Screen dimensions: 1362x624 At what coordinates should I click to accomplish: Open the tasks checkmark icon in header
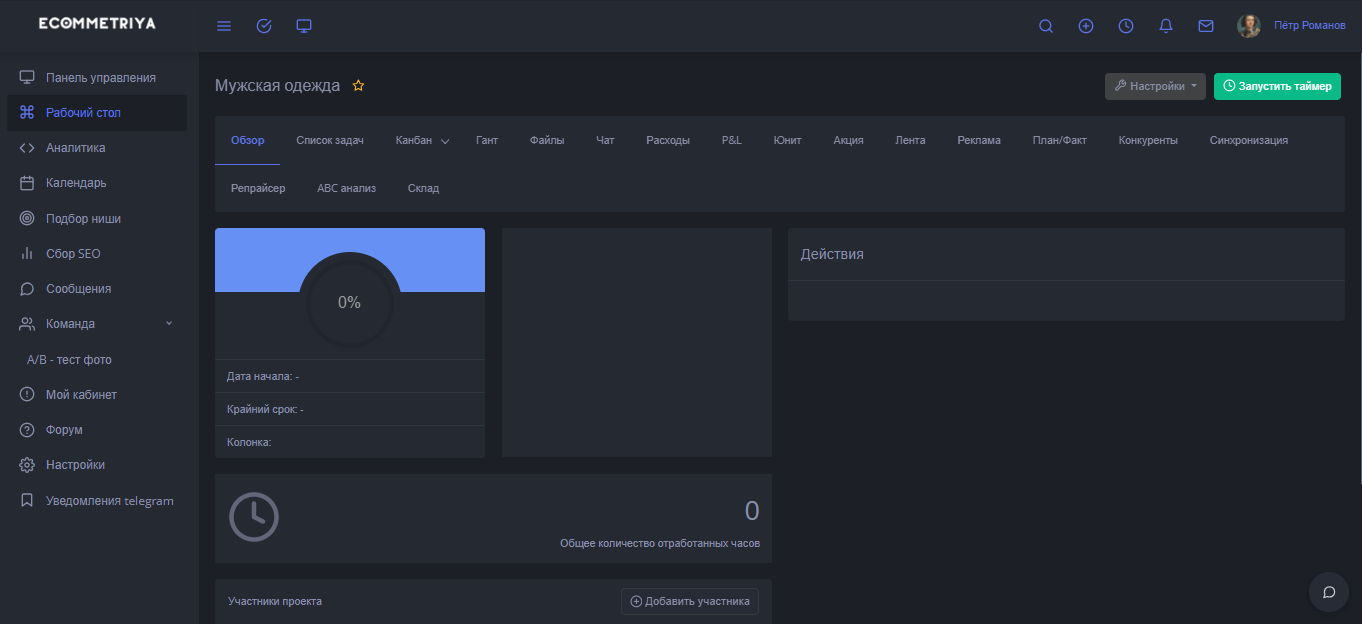264,26
